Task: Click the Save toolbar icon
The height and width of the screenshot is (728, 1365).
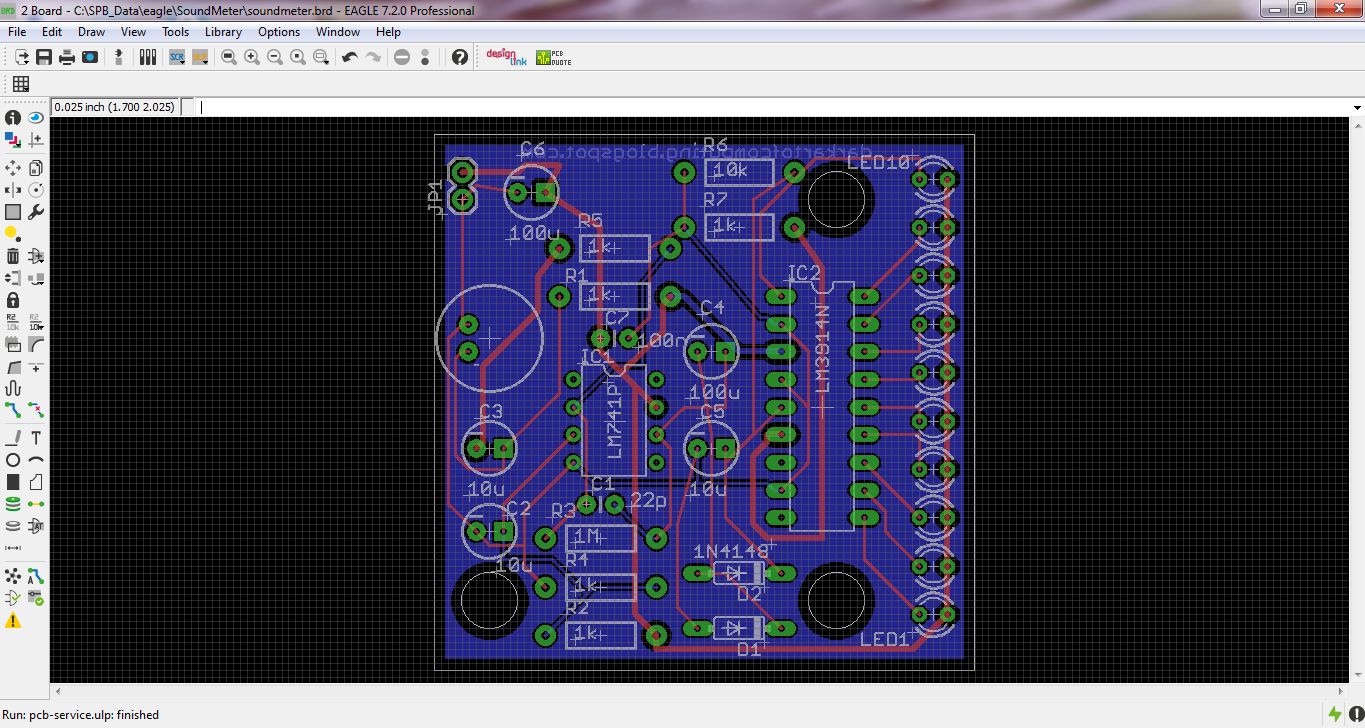Action: [44, 58]
